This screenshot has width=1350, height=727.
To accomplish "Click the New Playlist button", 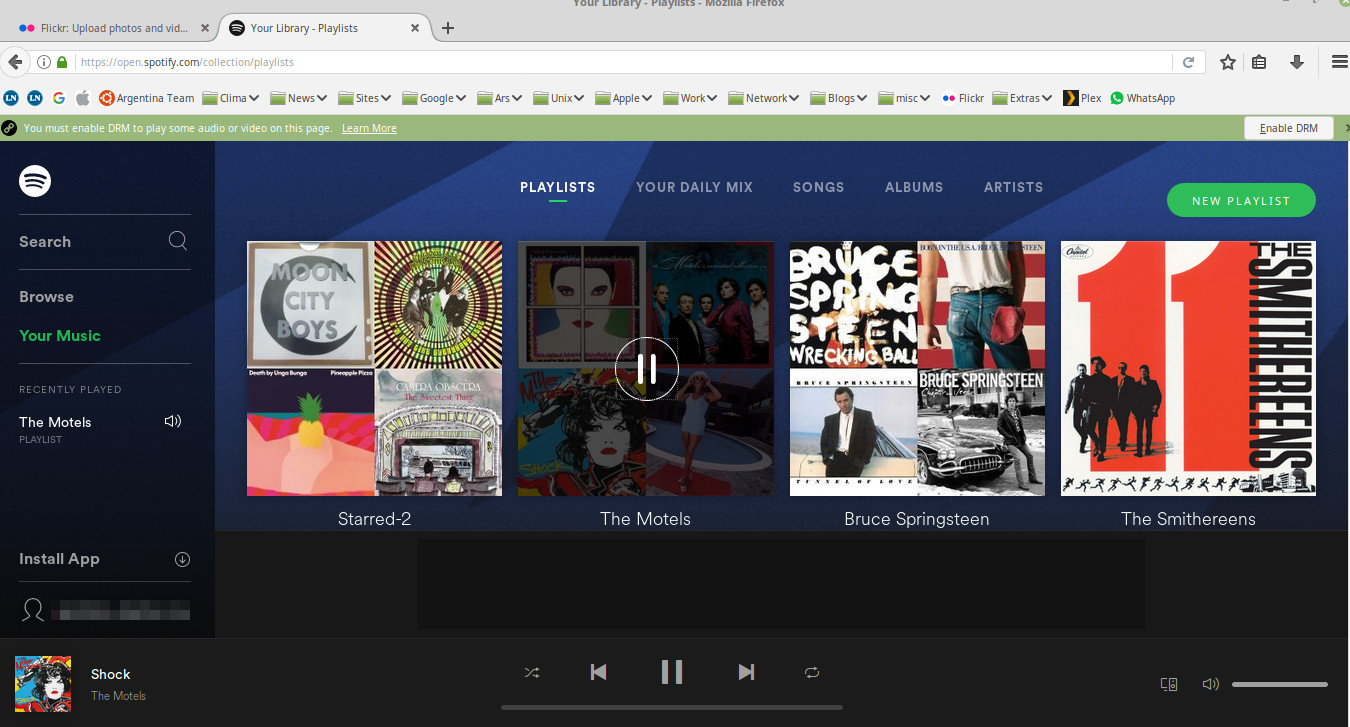I will pyautogui.click(x=1241, y=200).
